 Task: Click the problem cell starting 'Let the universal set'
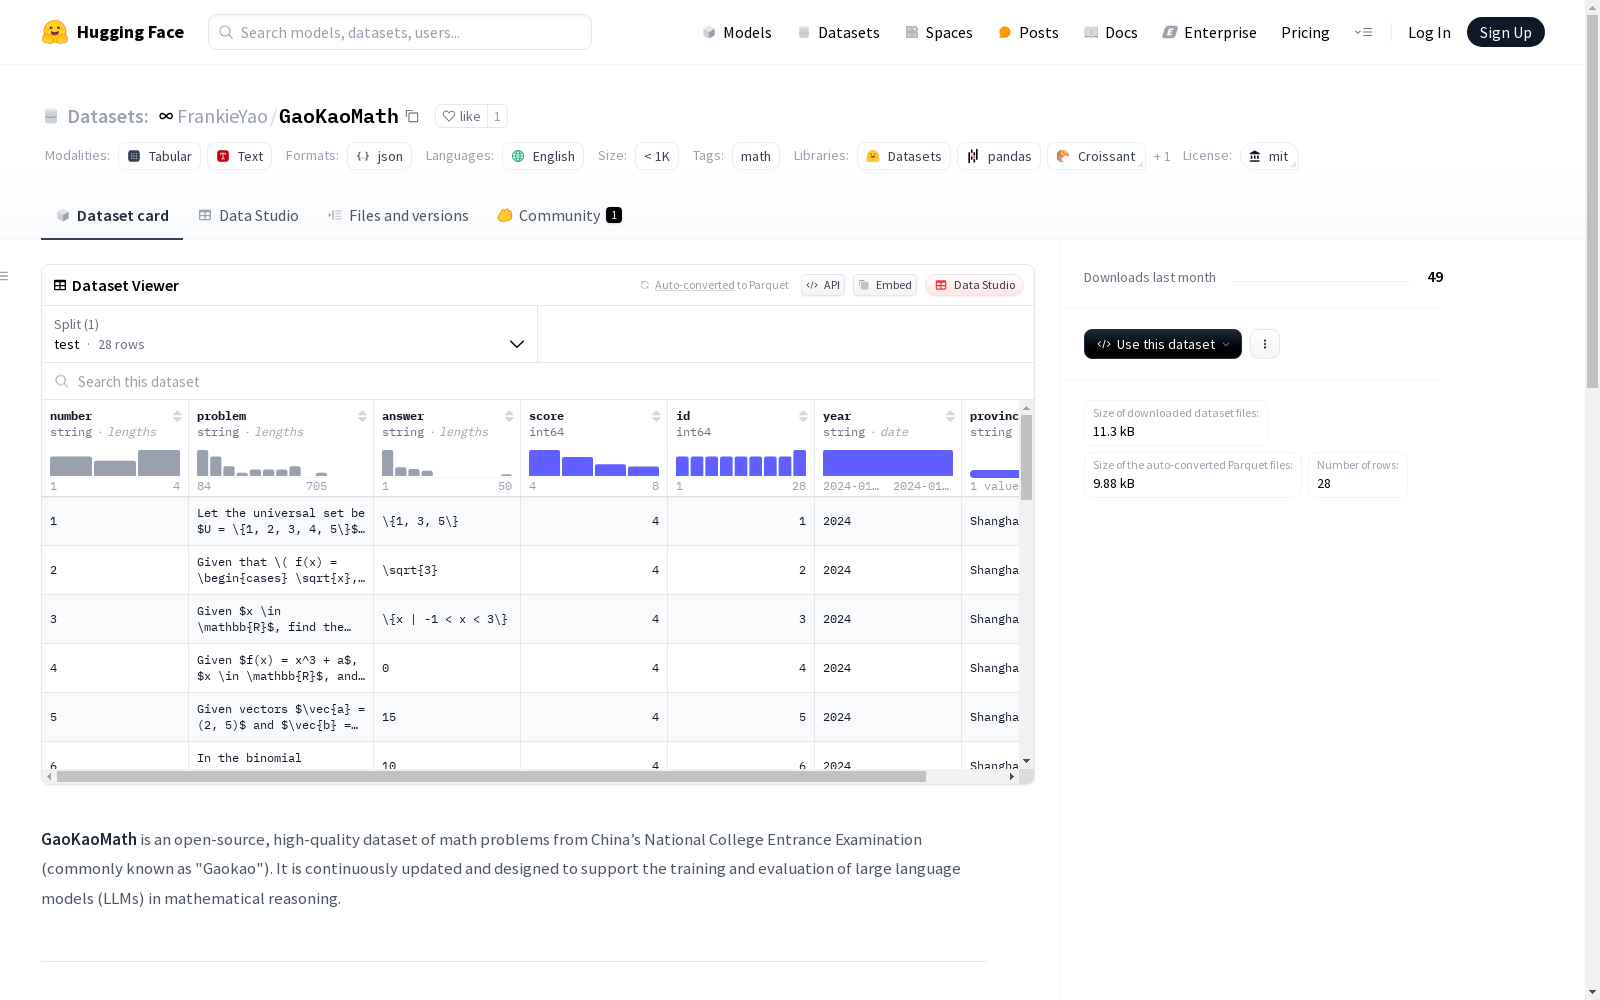pos(281,521)
